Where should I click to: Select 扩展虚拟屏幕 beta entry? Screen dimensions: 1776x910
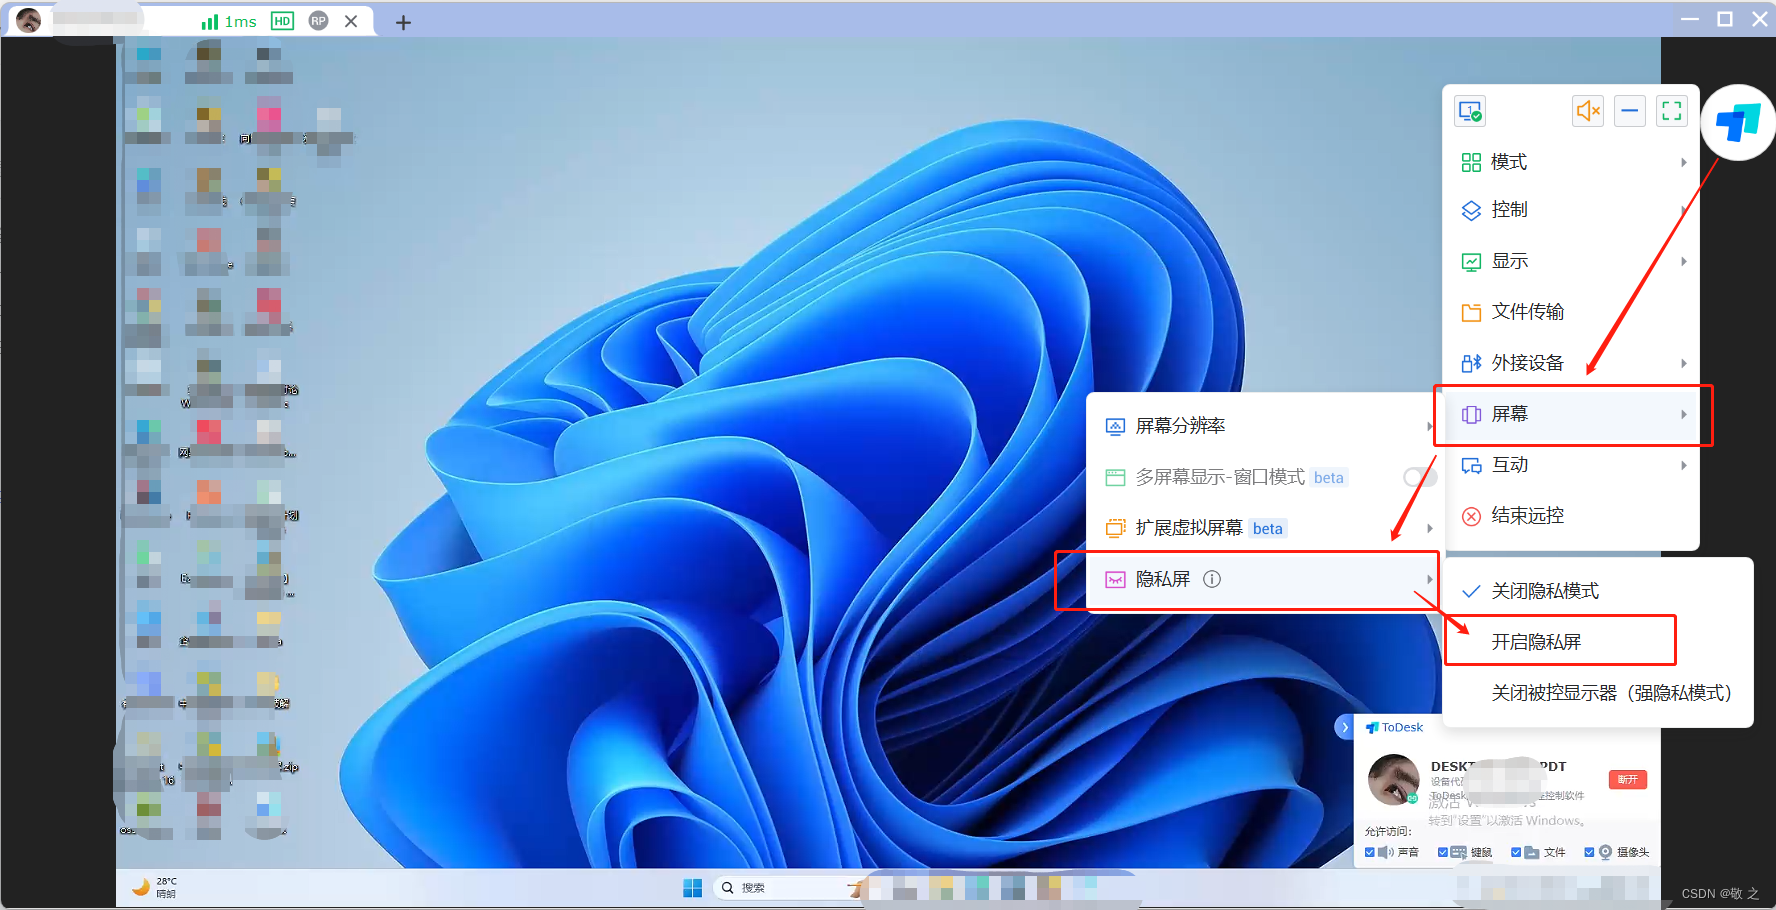coord(1265,528)
